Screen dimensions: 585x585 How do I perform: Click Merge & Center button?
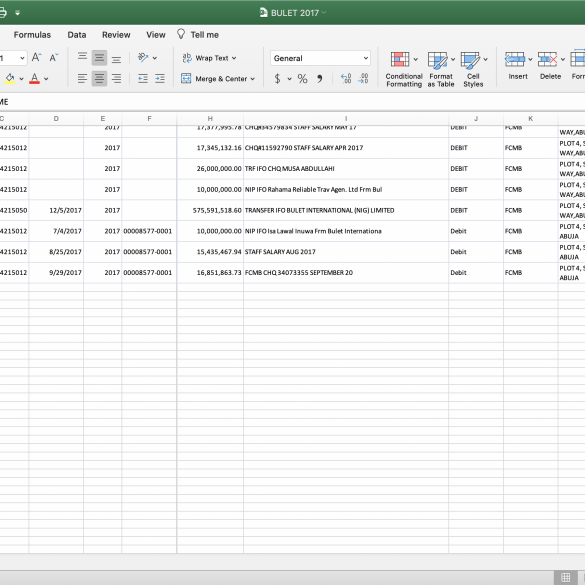click(214, 79)
